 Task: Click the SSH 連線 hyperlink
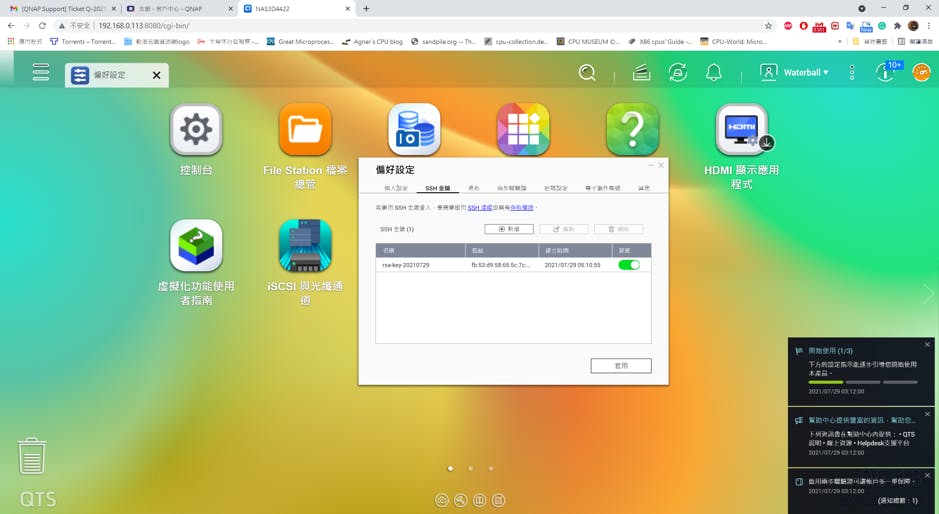click(x=479, y=208)
